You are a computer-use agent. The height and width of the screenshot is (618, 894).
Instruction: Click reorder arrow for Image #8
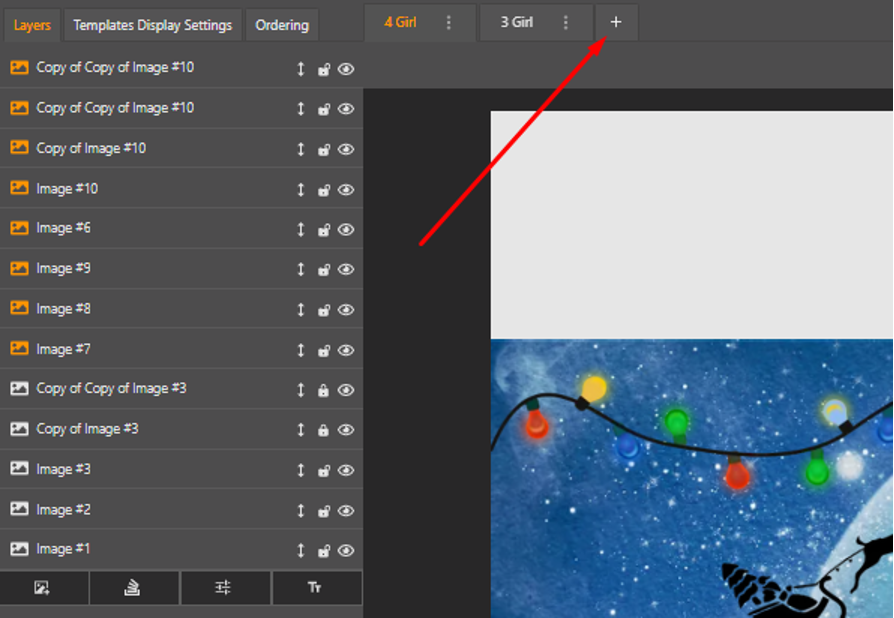[300, 310]
